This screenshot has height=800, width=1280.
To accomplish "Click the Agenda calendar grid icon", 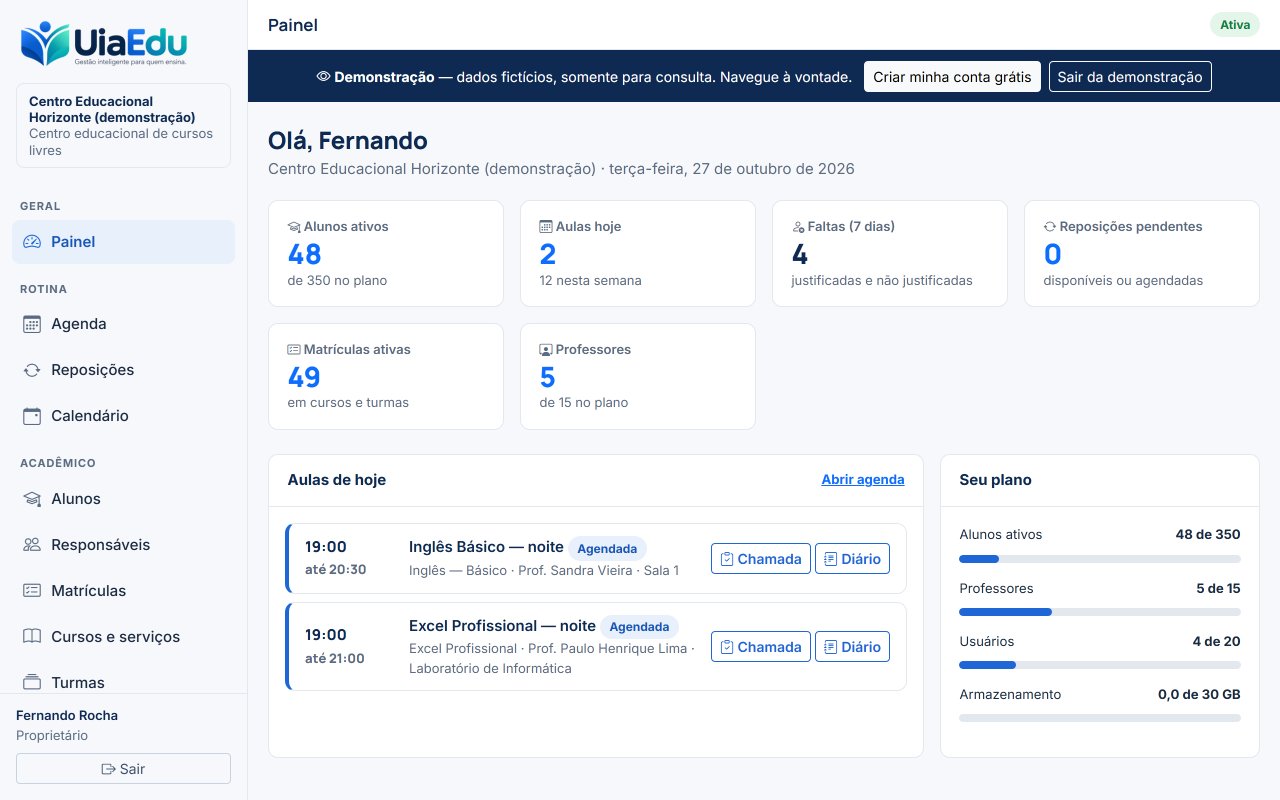I will click(32, 324).
